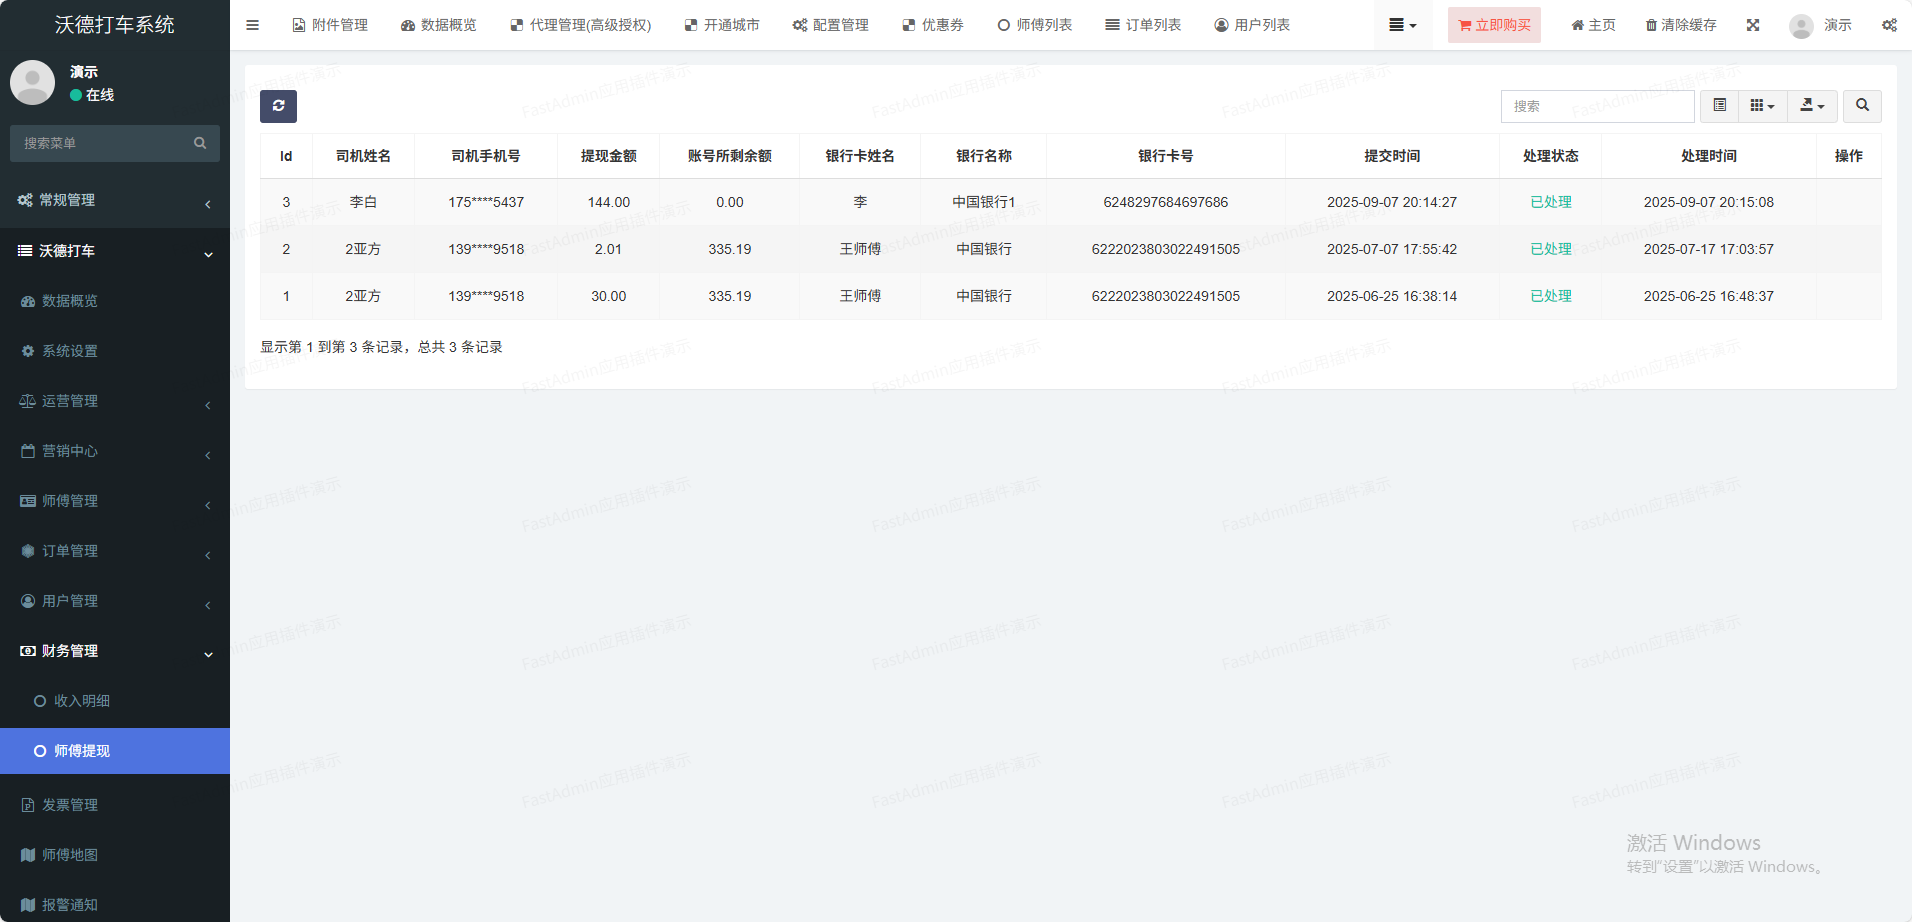1912x922 pixels.
Task: Switch to the 订单列表 tab
Action: tap(1143, 25)
